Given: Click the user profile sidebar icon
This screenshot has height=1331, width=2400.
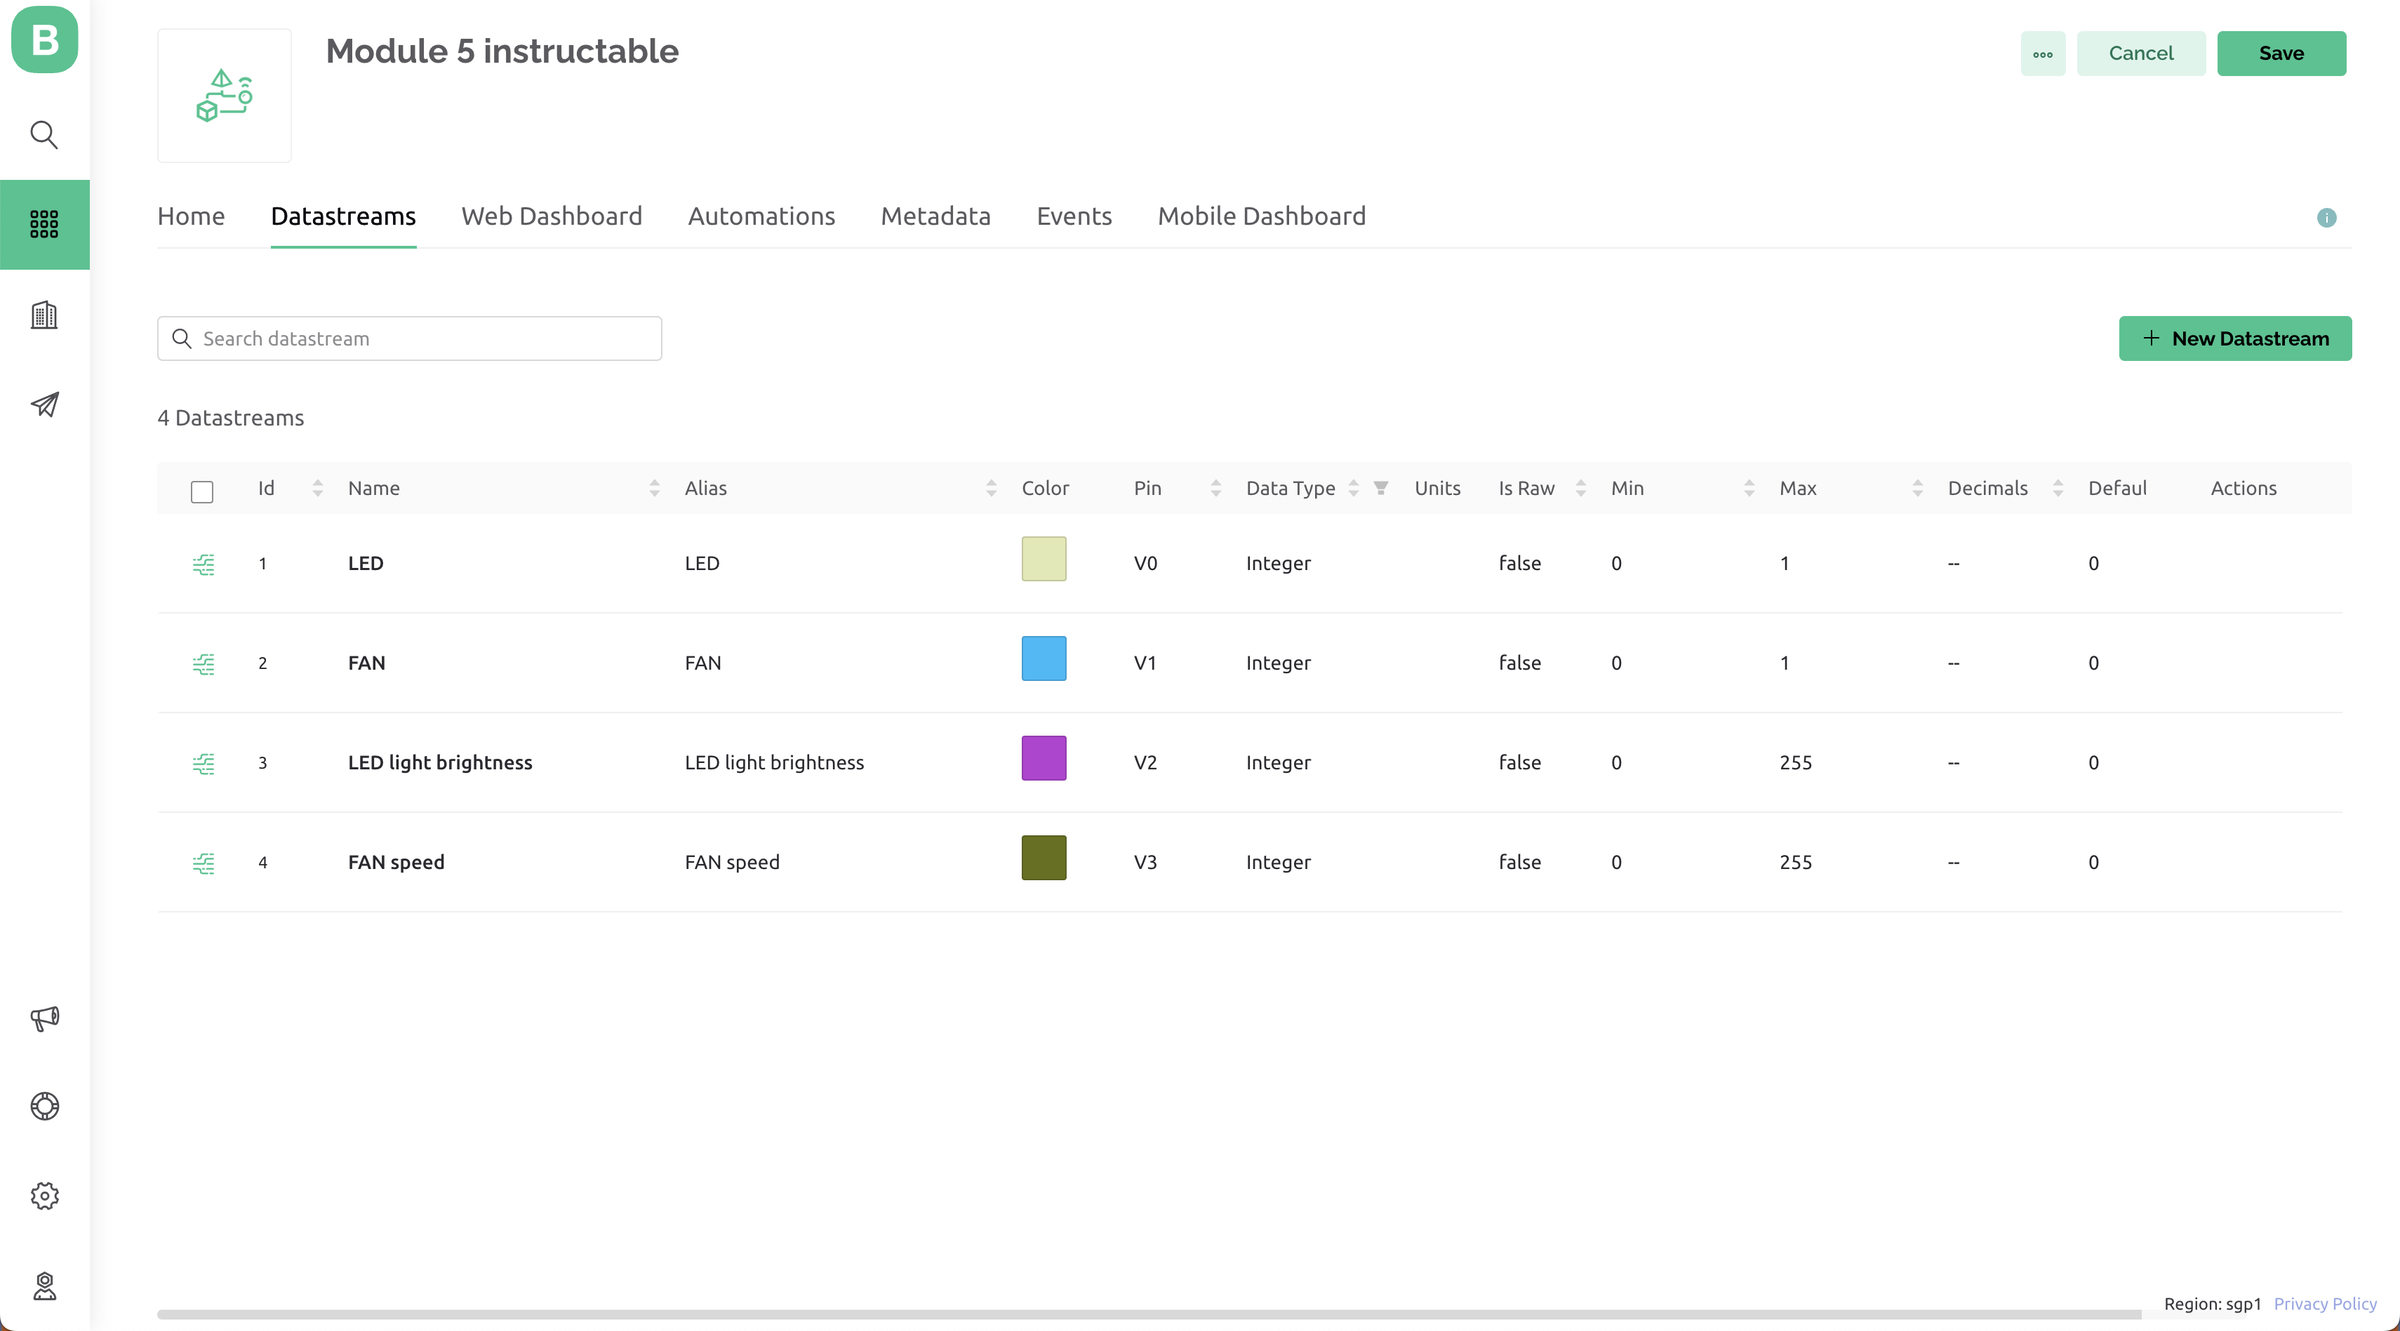Looking at the screenshot, I should coord(44,1286).
